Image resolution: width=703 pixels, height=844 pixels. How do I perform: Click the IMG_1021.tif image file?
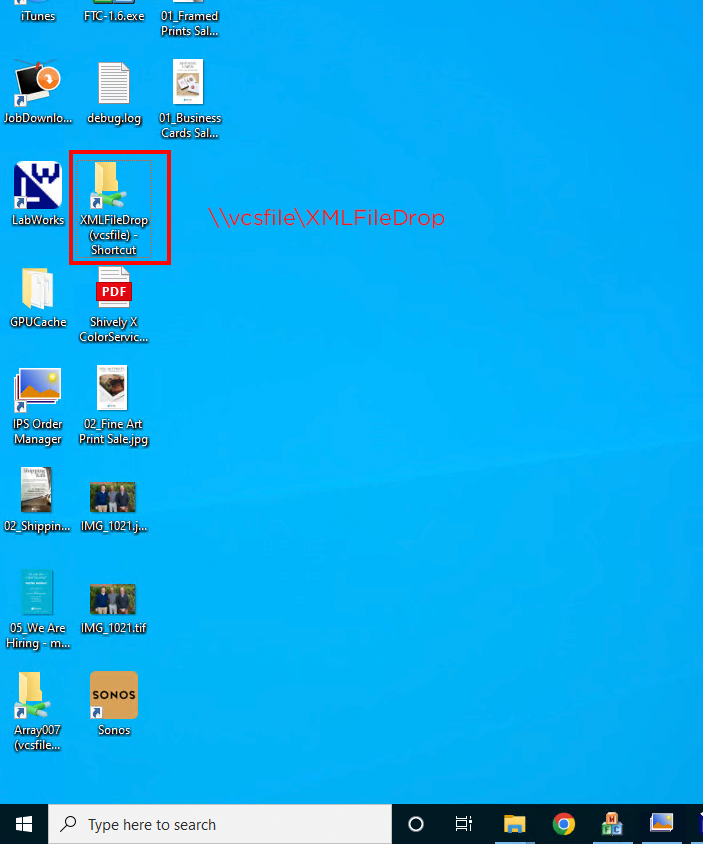pos(113,599)
